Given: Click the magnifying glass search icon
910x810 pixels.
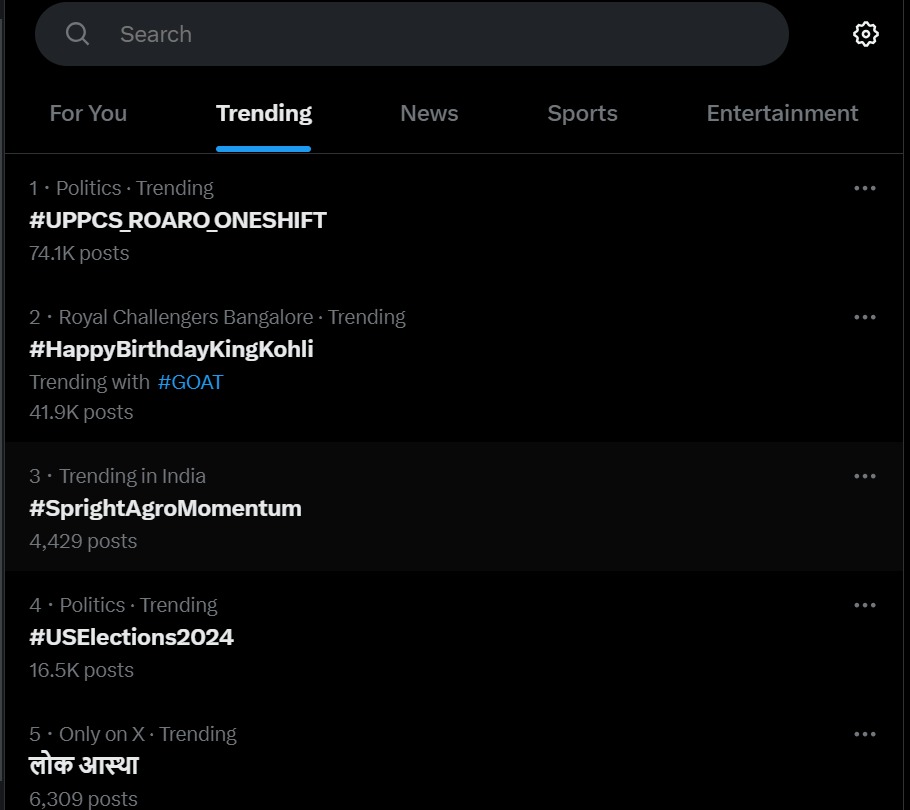Looking at the screenshot, I should click(77, 34).
